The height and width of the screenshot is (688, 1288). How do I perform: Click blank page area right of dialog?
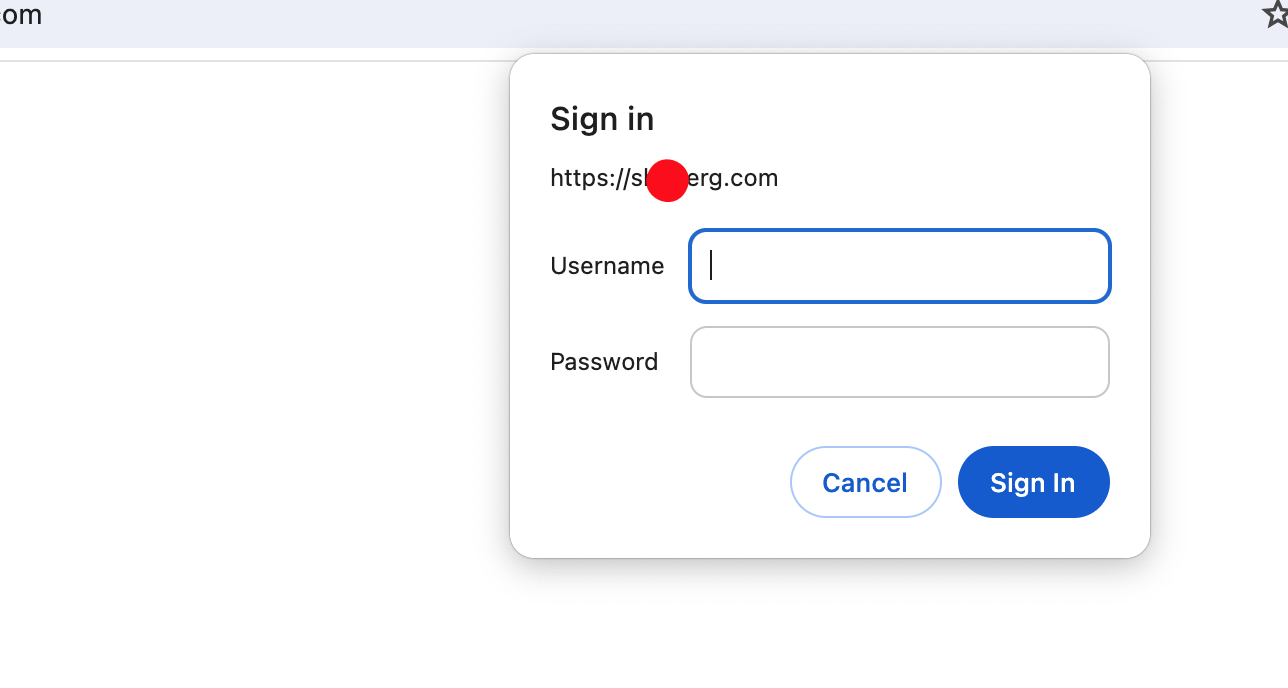[1220, 350]
